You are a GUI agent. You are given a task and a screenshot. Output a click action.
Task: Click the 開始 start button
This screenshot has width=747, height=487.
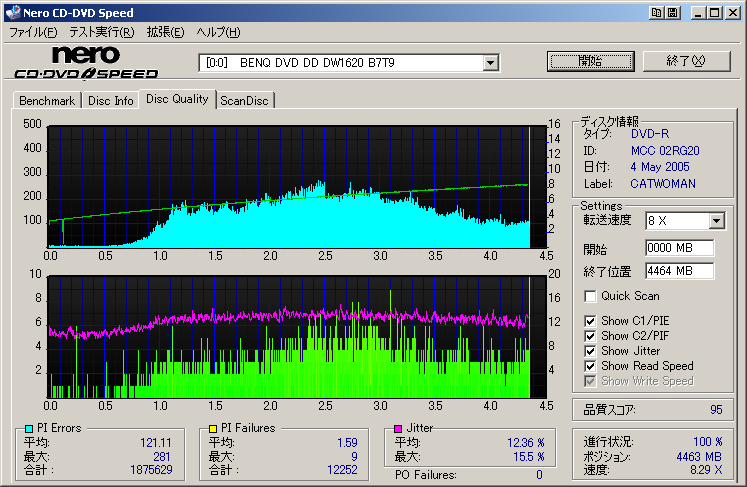591,61
